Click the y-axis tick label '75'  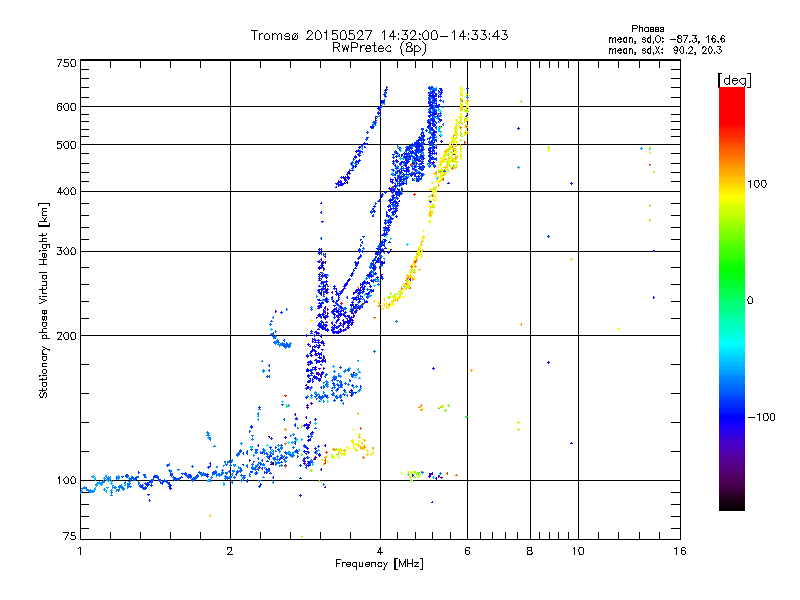pyautogui.click(x=69, y=536)
